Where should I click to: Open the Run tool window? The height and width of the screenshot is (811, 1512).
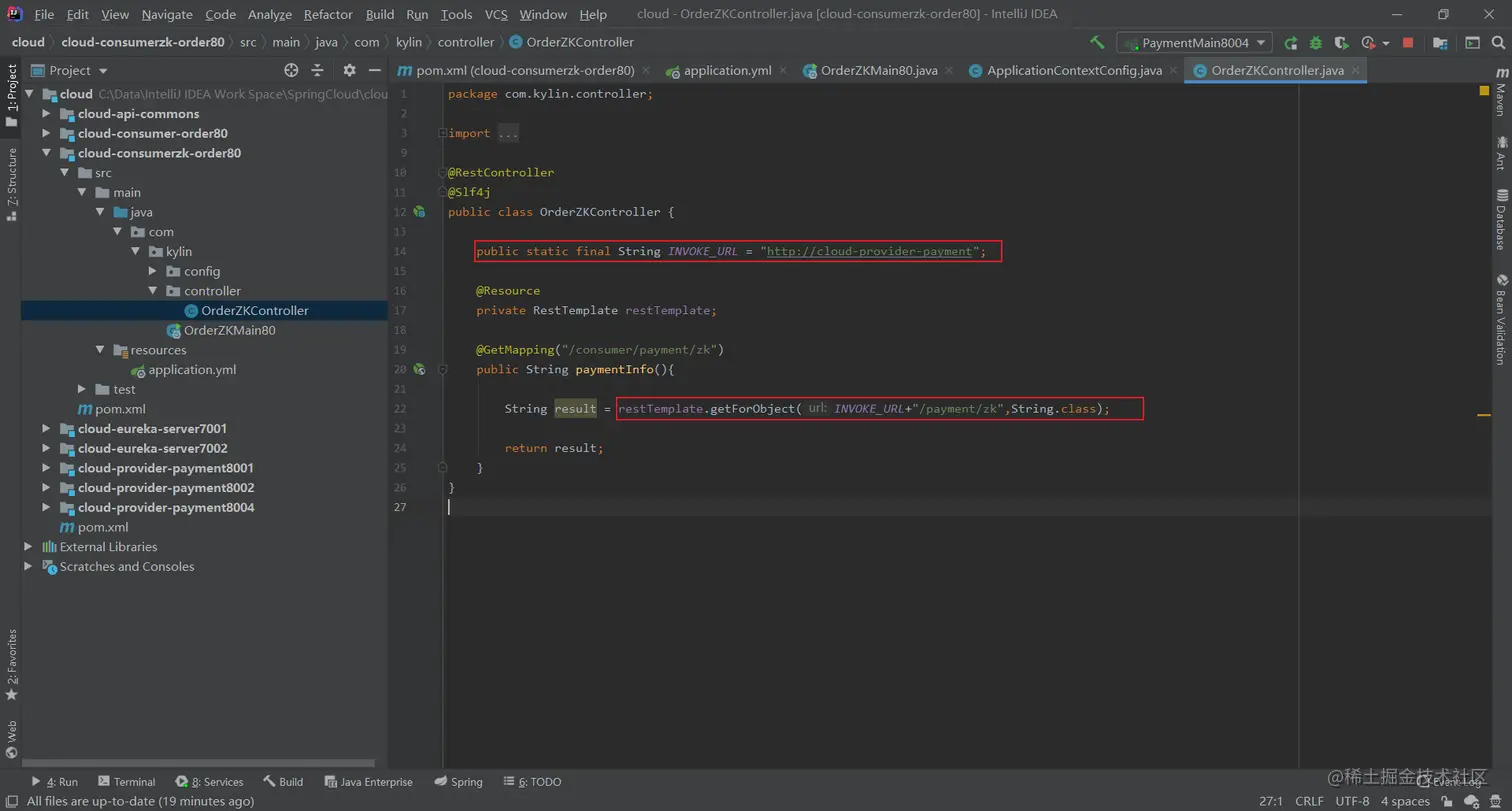[x=55, y=782]
